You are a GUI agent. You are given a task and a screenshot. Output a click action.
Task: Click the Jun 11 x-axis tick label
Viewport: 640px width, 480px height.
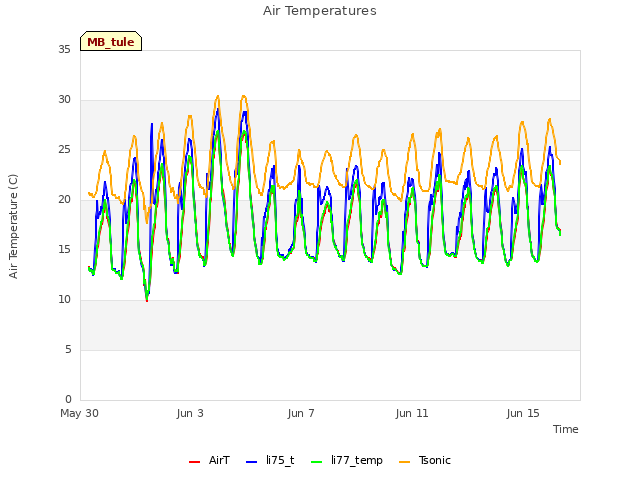(x=412, y=413)
